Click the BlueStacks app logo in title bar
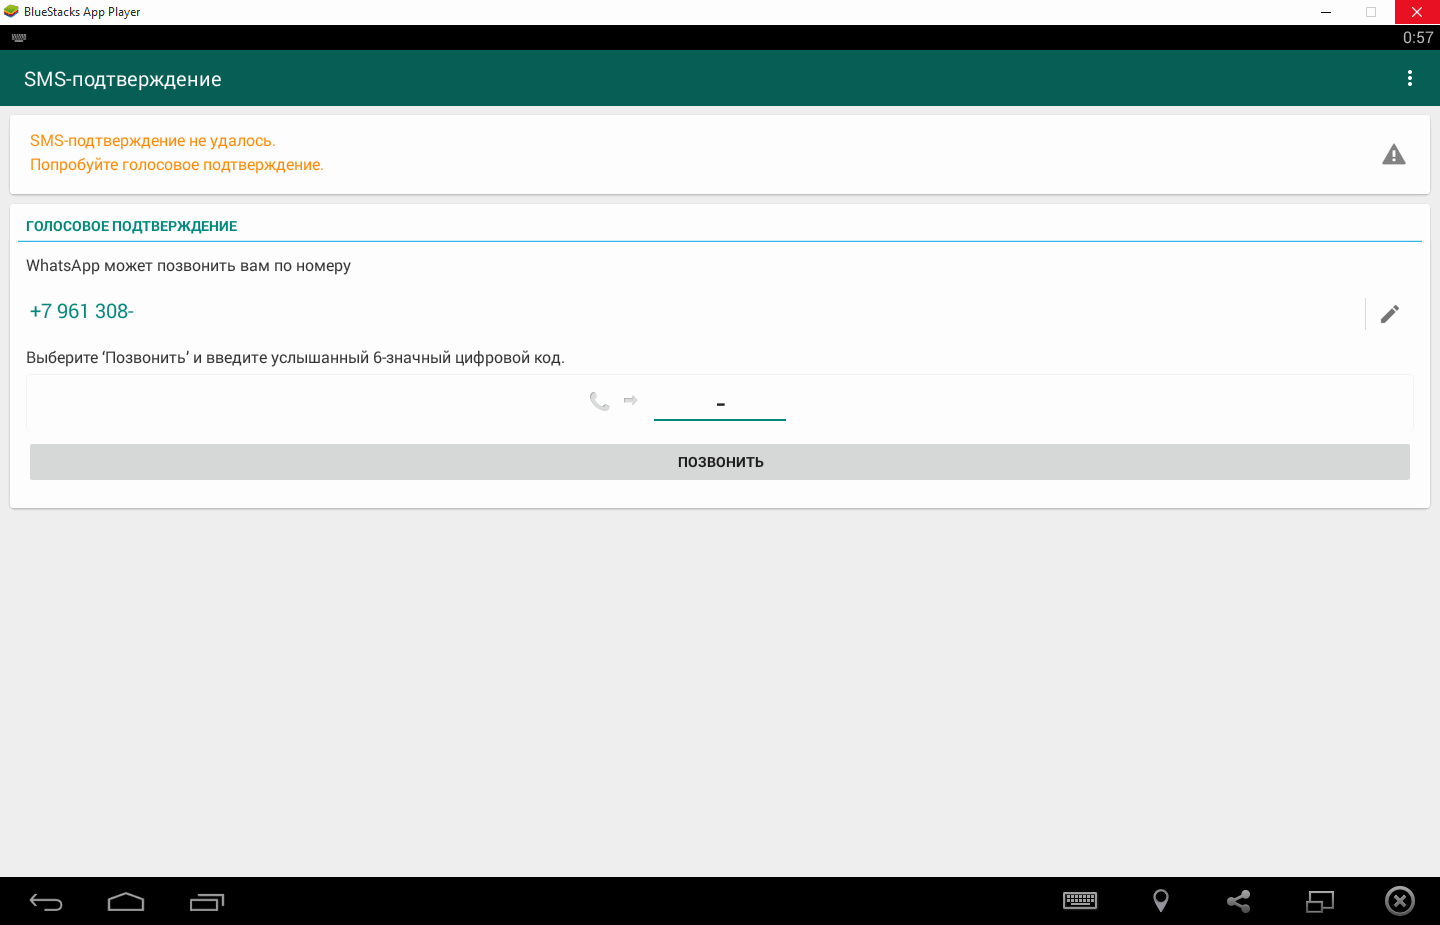Image resolution: width=1440 pixels, height=925 pixels. [11, 12]
